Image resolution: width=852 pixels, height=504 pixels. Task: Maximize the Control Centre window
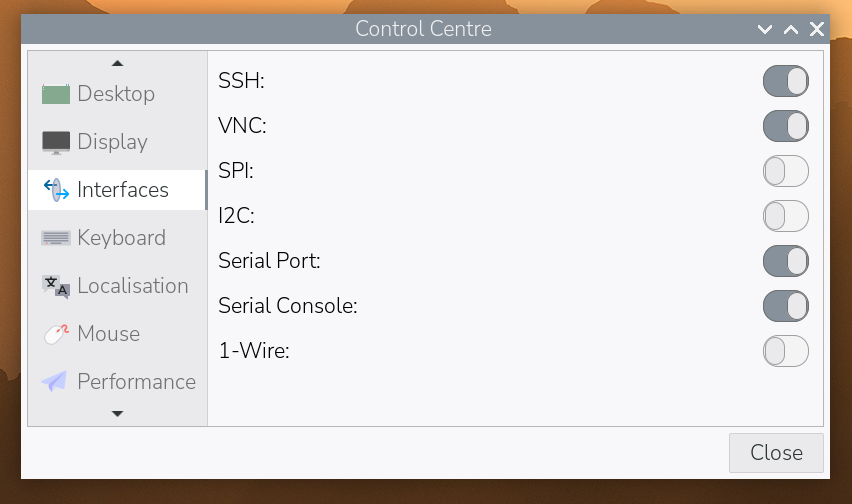click(x=791, y=29)
